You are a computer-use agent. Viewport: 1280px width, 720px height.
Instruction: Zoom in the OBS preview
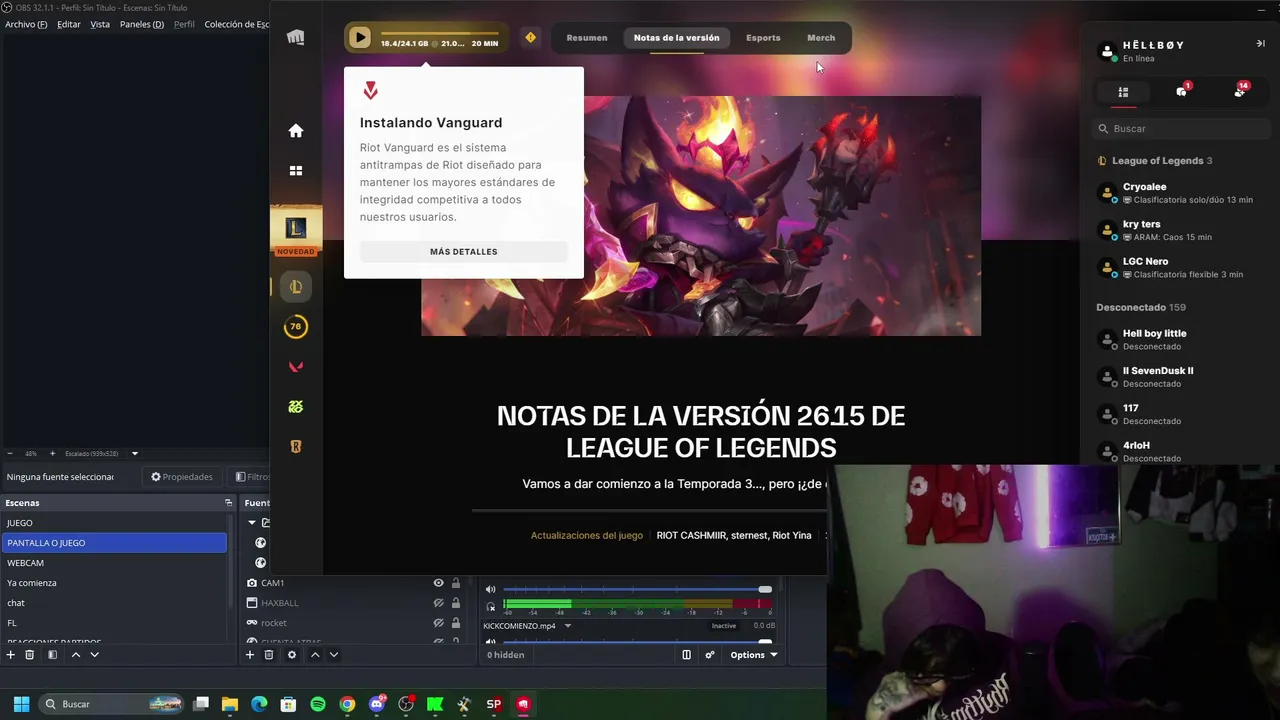pos(53,454)
